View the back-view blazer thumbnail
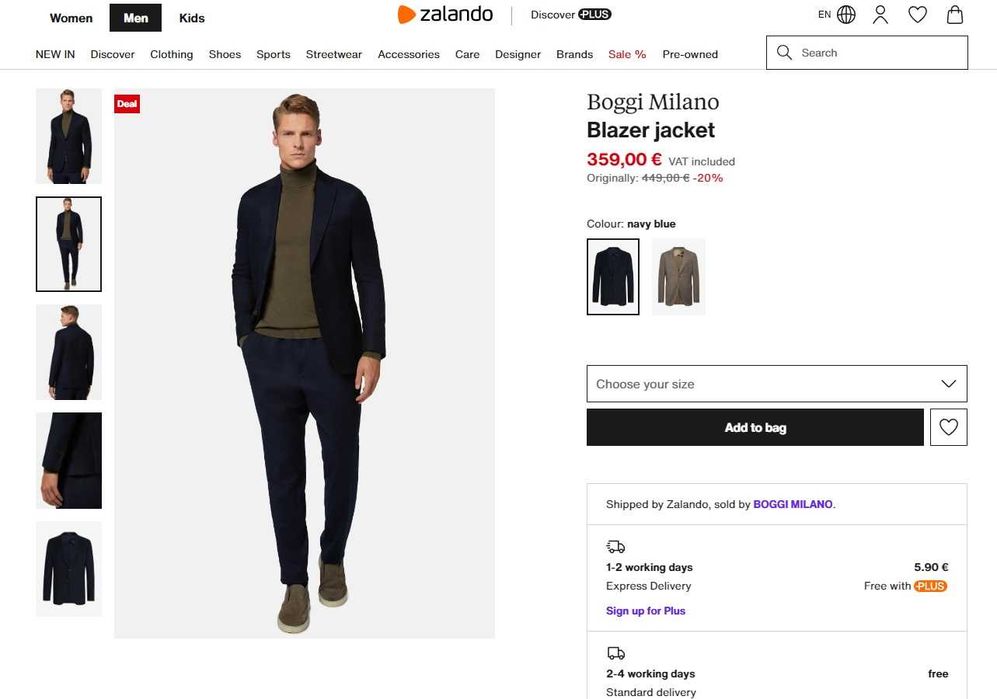The width and height of the screenshot is (997, 699). pos(69,352)
